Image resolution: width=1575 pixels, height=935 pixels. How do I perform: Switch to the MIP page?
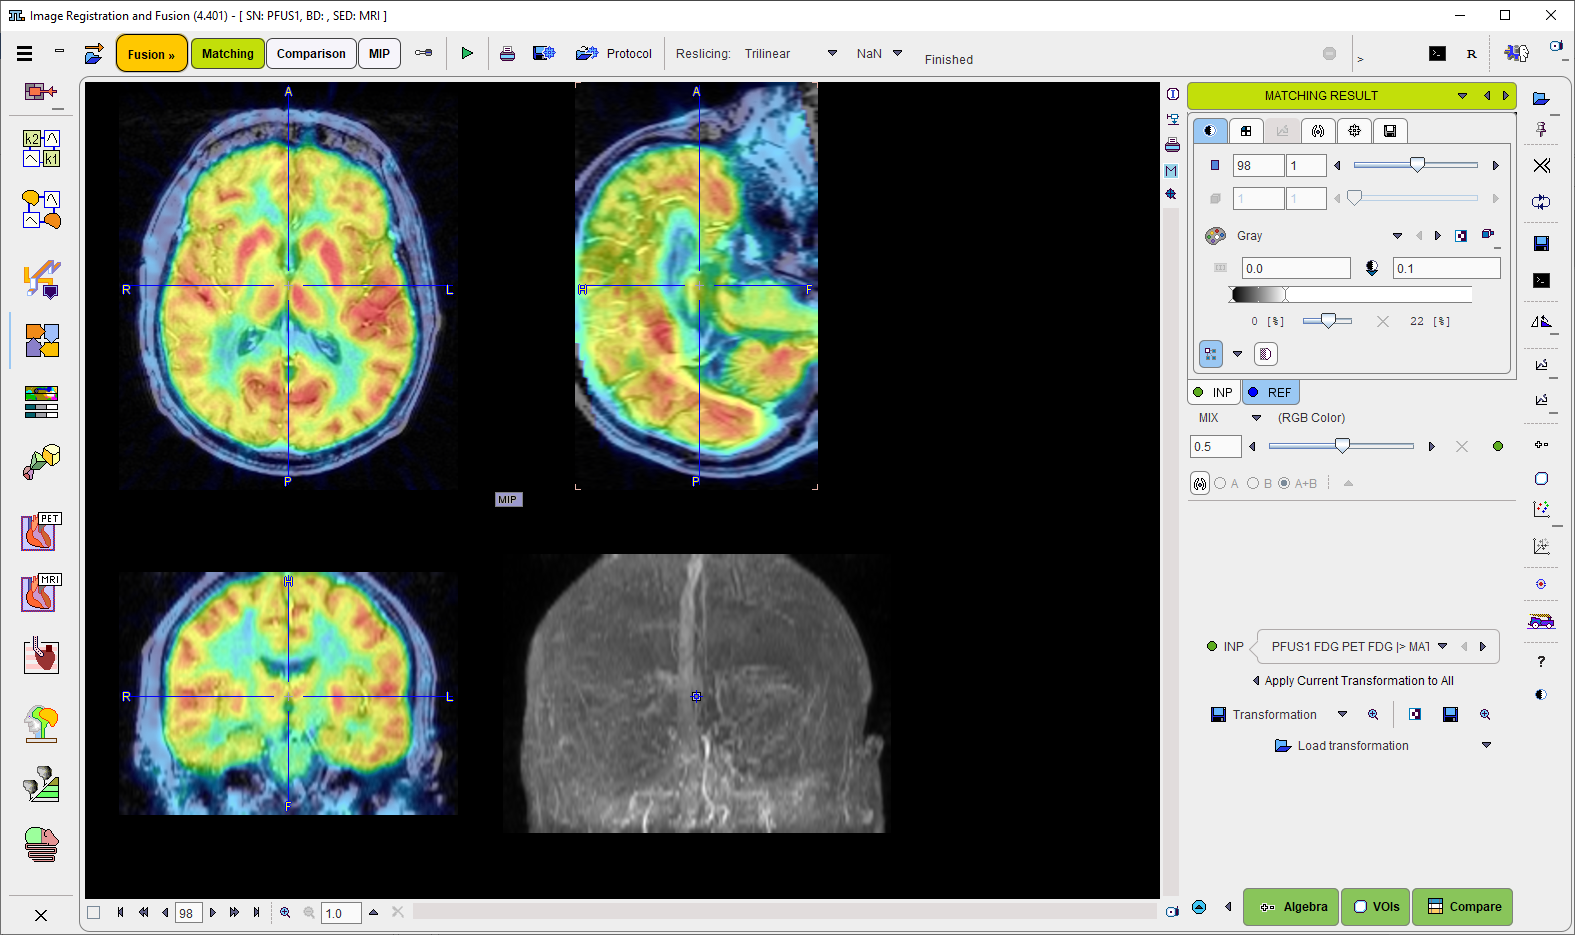379,54
